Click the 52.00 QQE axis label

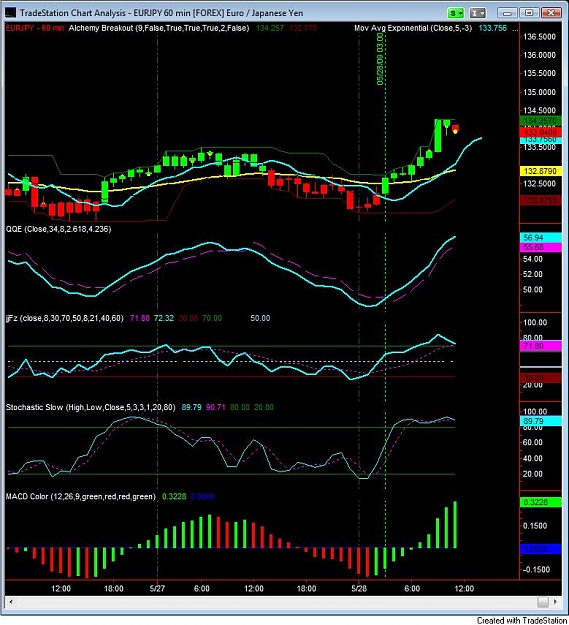(x=533, y=274)
